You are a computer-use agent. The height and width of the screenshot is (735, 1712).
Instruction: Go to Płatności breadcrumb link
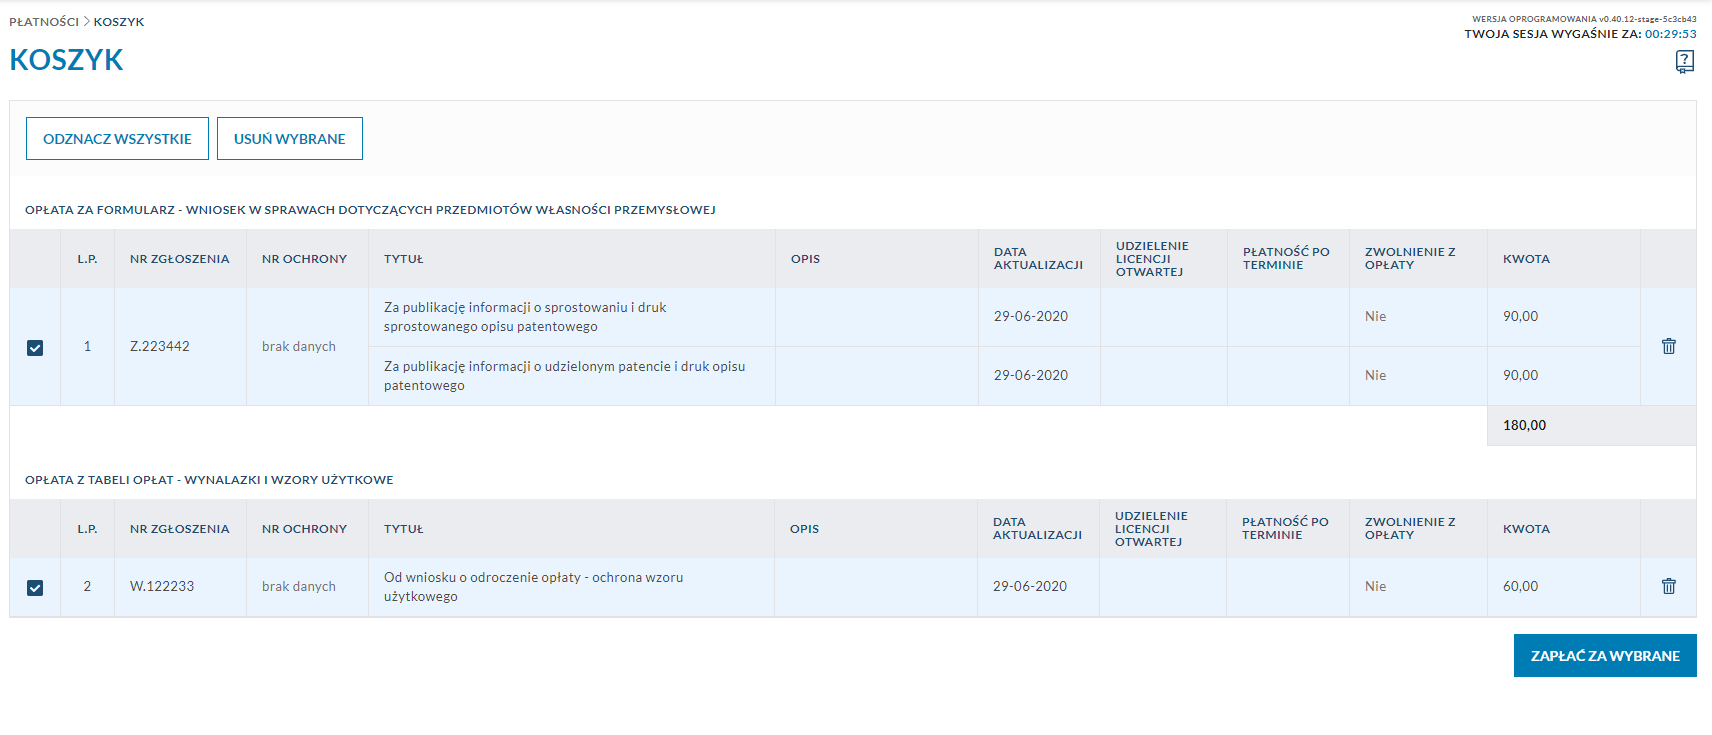pyautogui.click(x=43, y=22)
